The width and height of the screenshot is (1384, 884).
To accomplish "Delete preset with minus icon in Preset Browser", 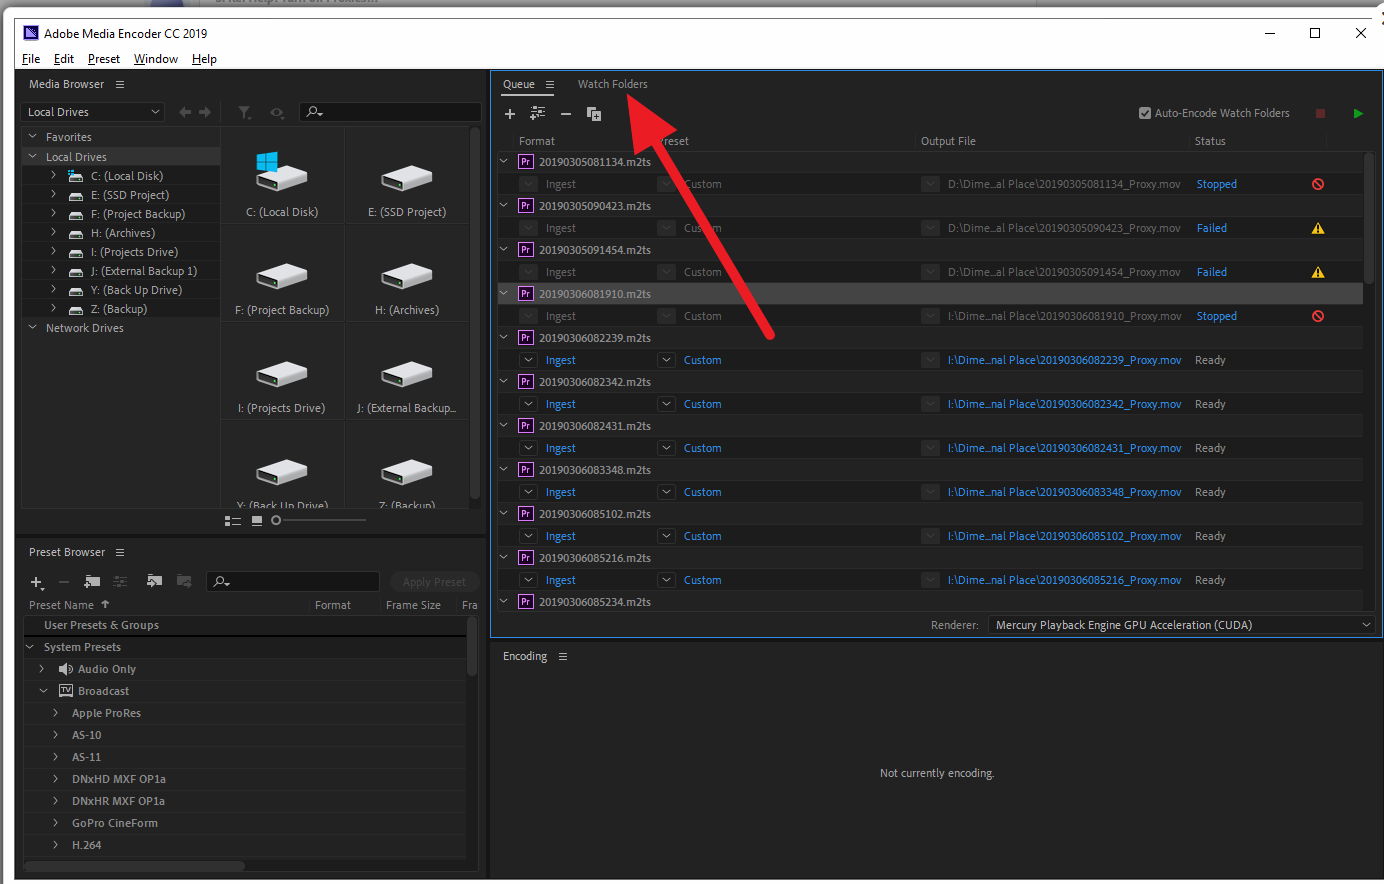I will tap(64, 582).
